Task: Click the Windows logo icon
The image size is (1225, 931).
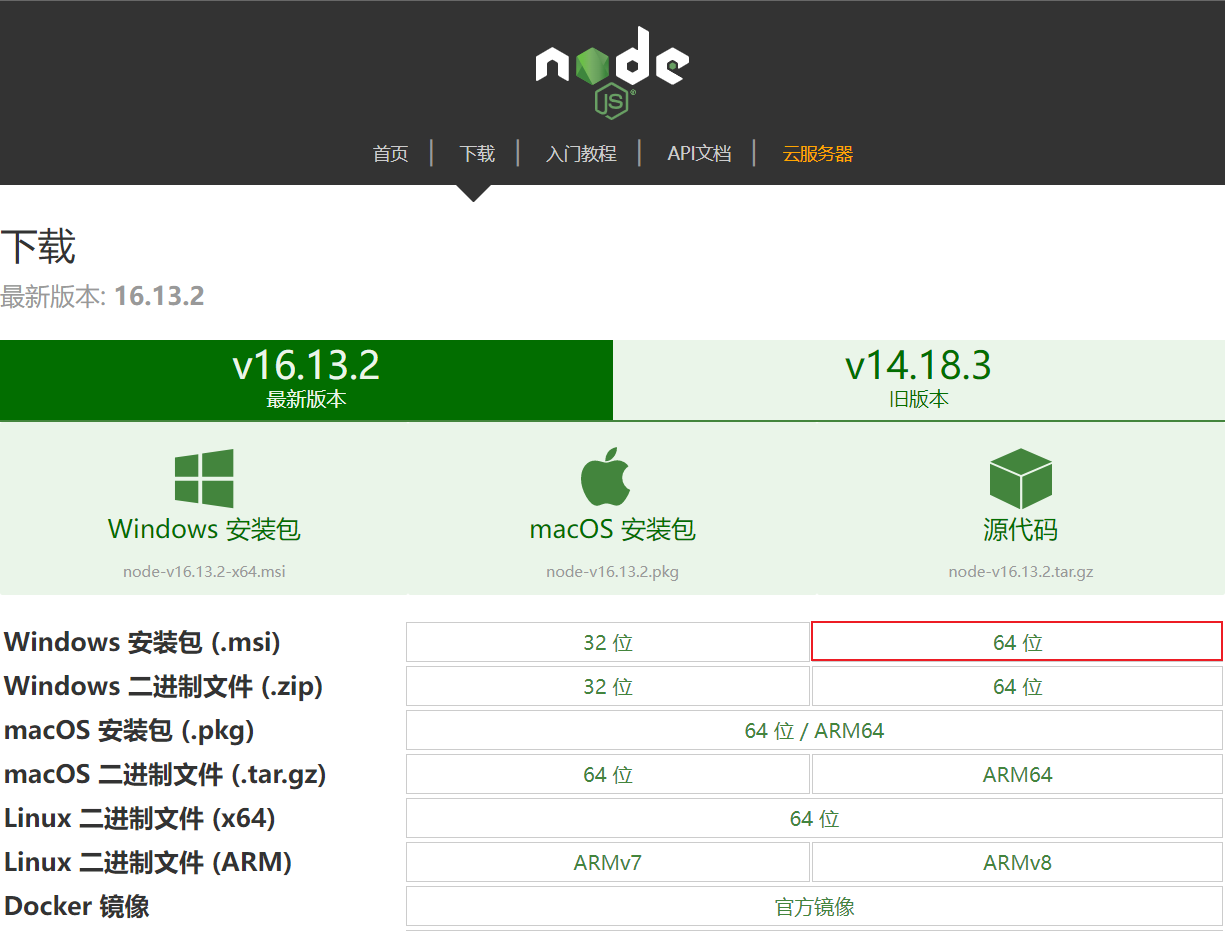Action: tap(204, 478)
